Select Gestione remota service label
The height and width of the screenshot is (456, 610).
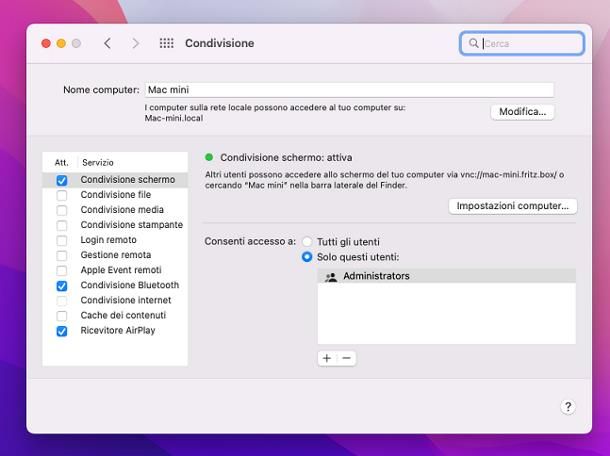pyautogui.click(x=116, y=255)
